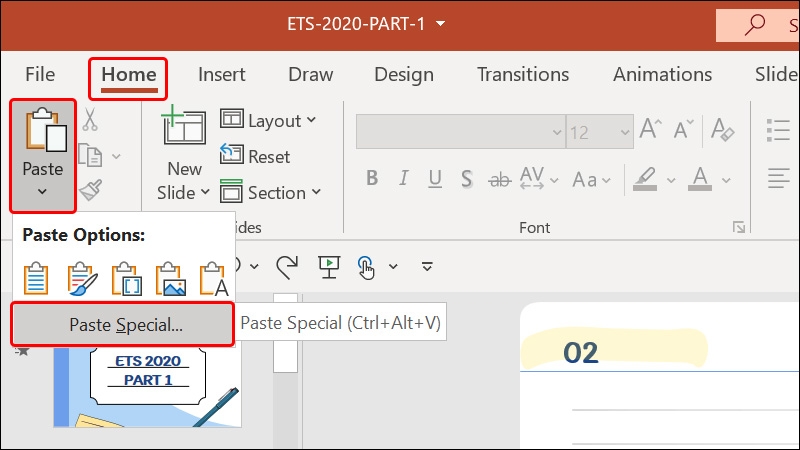The image size is (800, 450).
Task: Toggle strikethrough formatting
Action: point(499,180)
